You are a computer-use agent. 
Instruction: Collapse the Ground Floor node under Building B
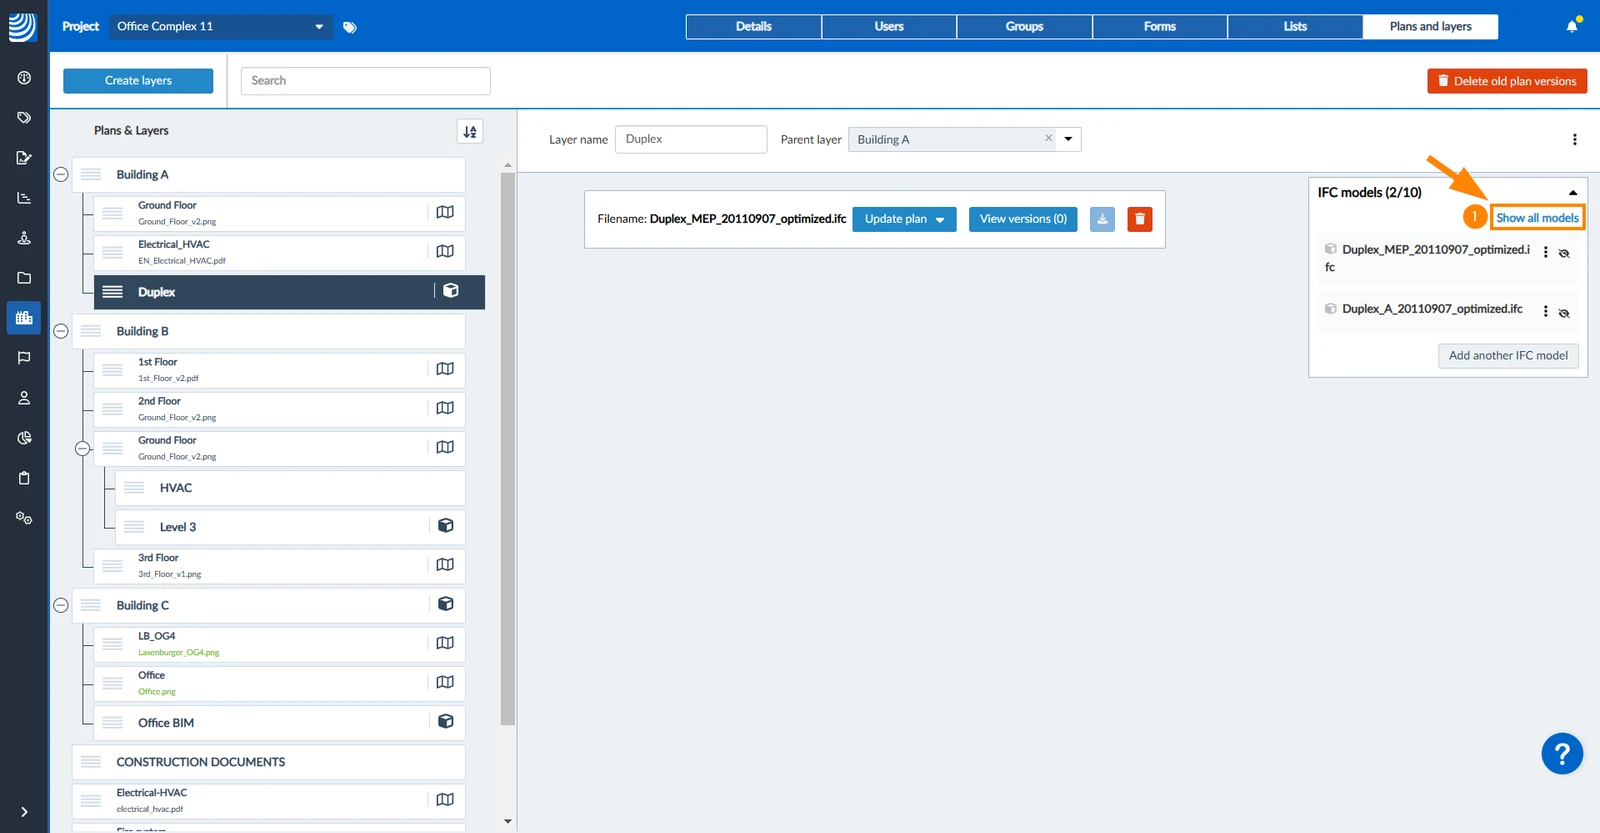[x=83, y=448]
